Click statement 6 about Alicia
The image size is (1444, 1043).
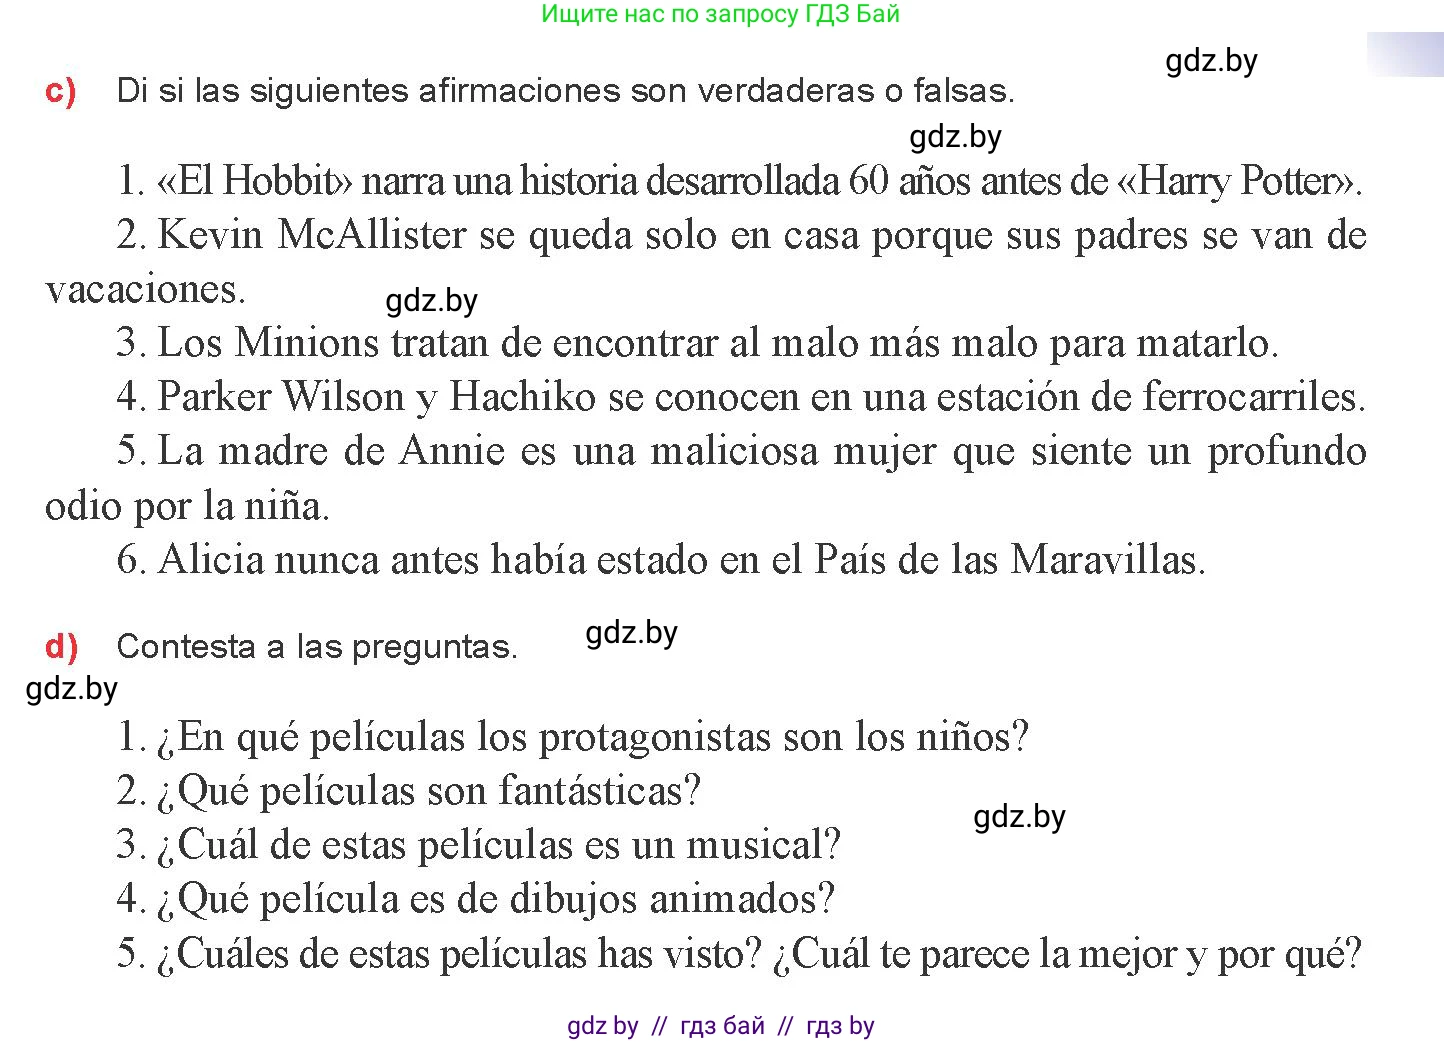(x=661, y=559)
